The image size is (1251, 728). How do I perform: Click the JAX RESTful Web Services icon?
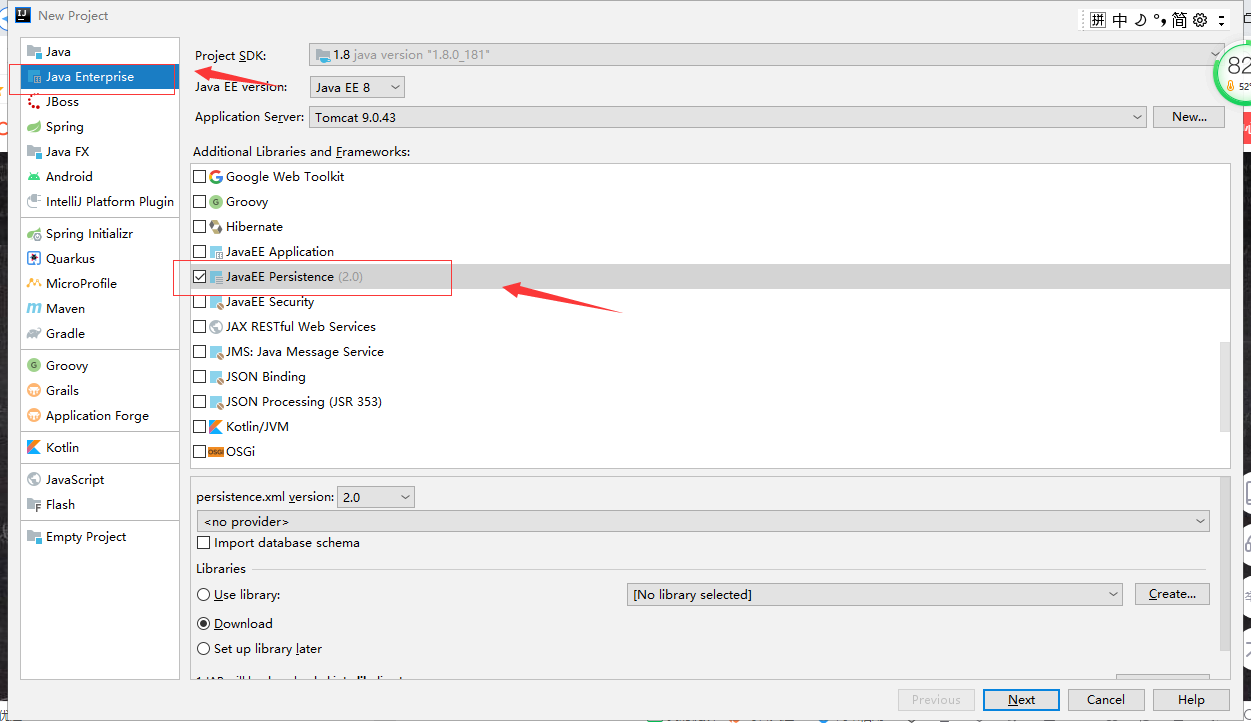216,326
